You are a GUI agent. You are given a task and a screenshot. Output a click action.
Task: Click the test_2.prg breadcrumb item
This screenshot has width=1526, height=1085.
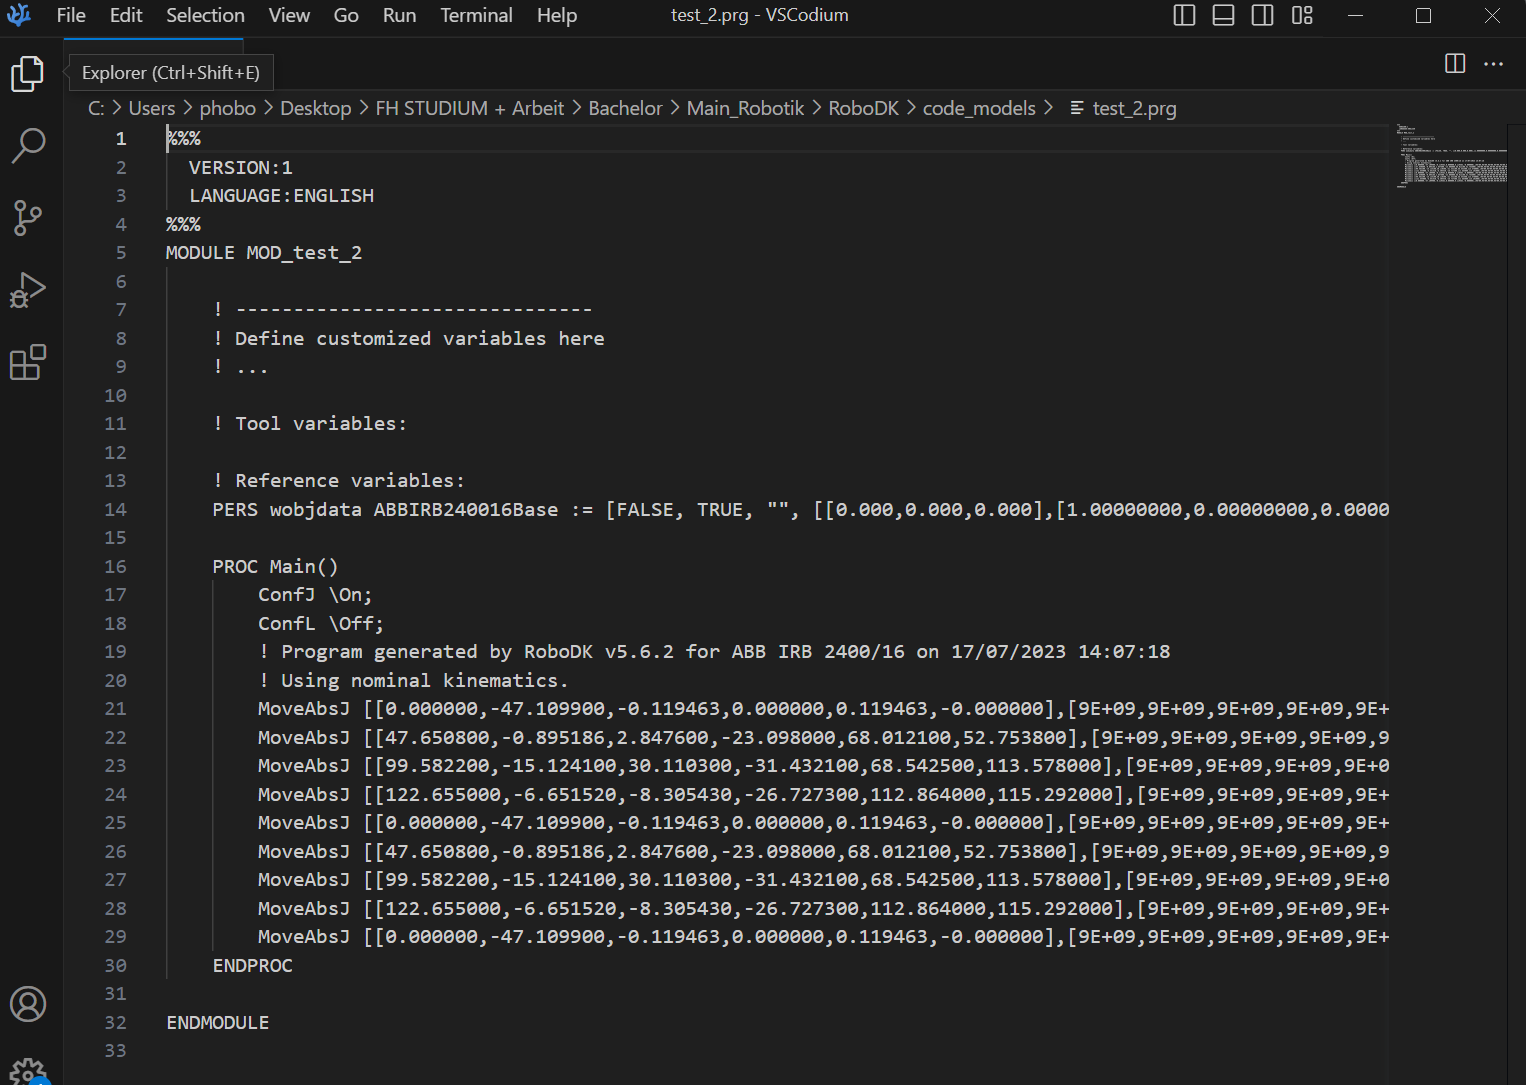[x=1133, y=108]
